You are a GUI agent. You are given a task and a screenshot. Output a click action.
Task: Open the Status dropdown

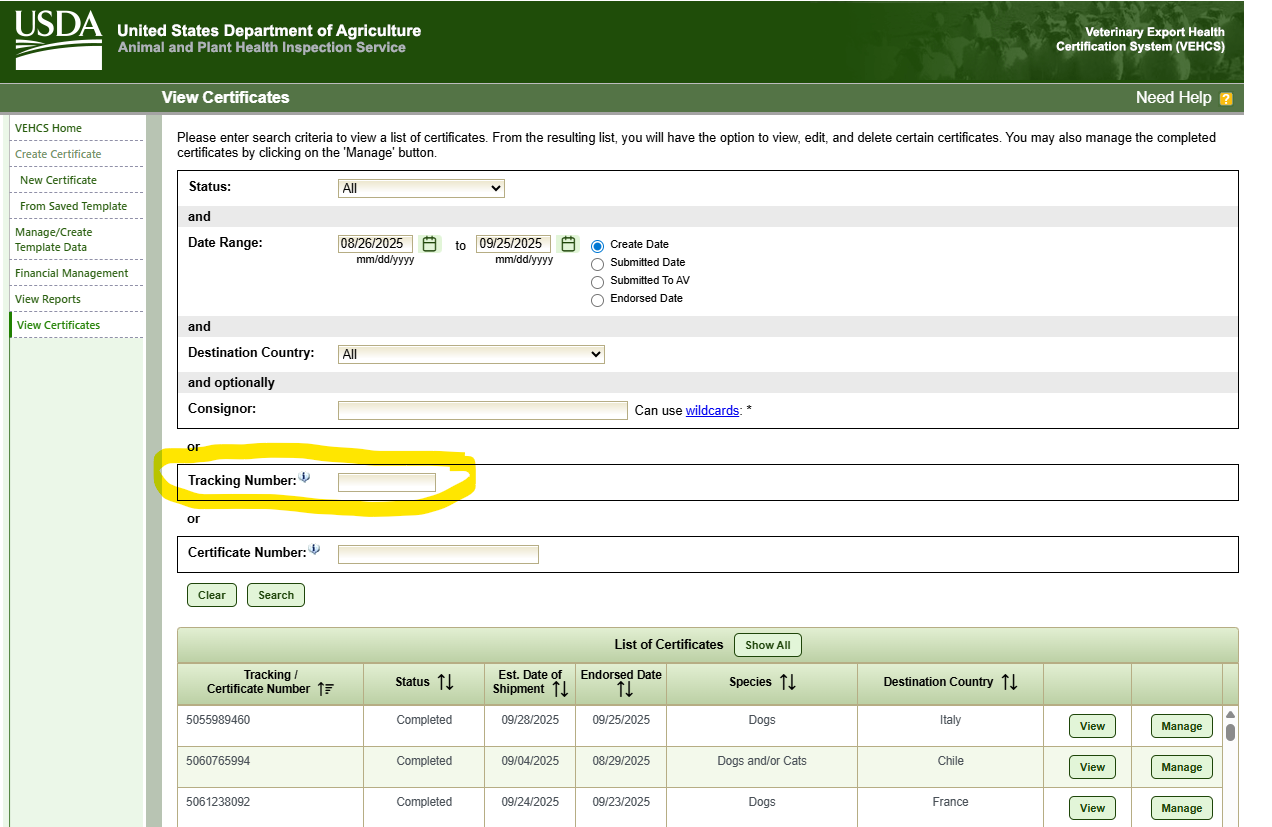point(421,188)
